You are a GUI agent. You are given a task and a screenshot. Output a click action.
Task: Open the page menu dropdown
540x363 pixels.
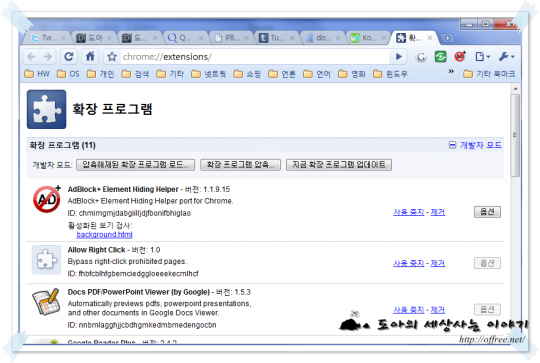click(482, 56)
